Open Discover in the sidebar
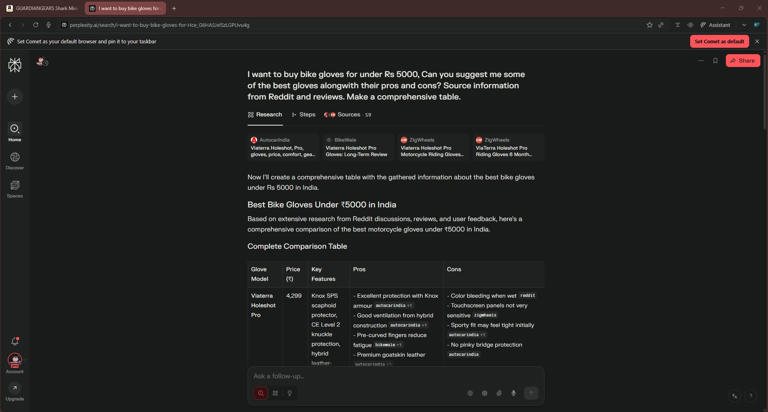The height and width of the screenshot is (412, 768). [14, 158]
